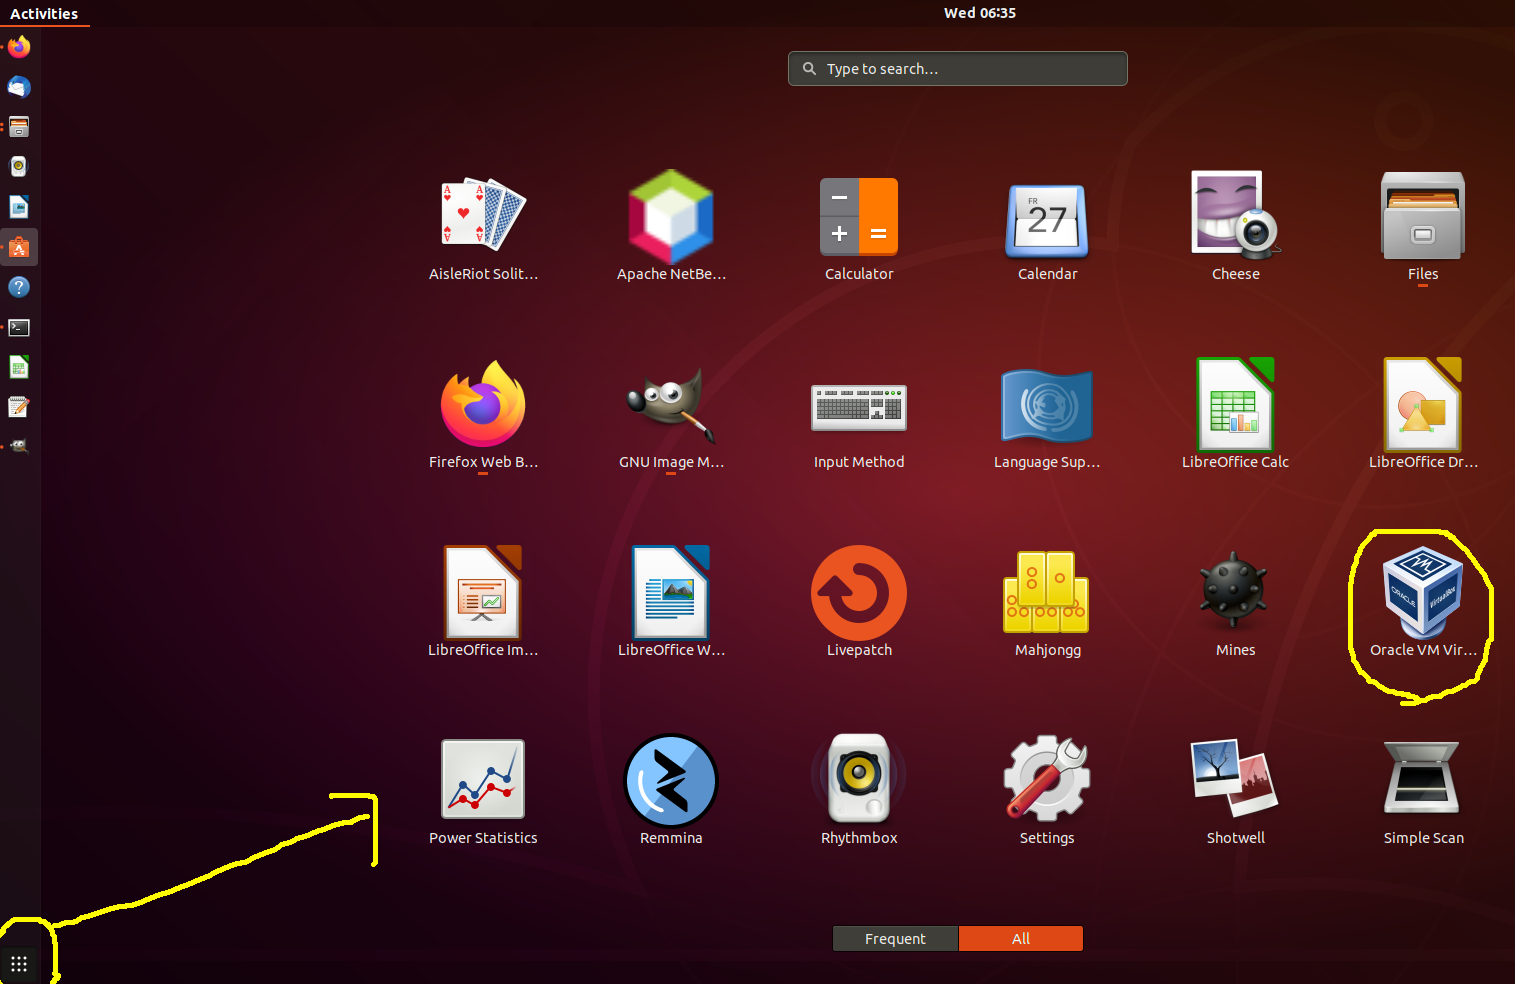Screen dimensions: 1515x984
Task: Click the Show Applications grid button
Action: pyautogui.click(x=19, y=964)
